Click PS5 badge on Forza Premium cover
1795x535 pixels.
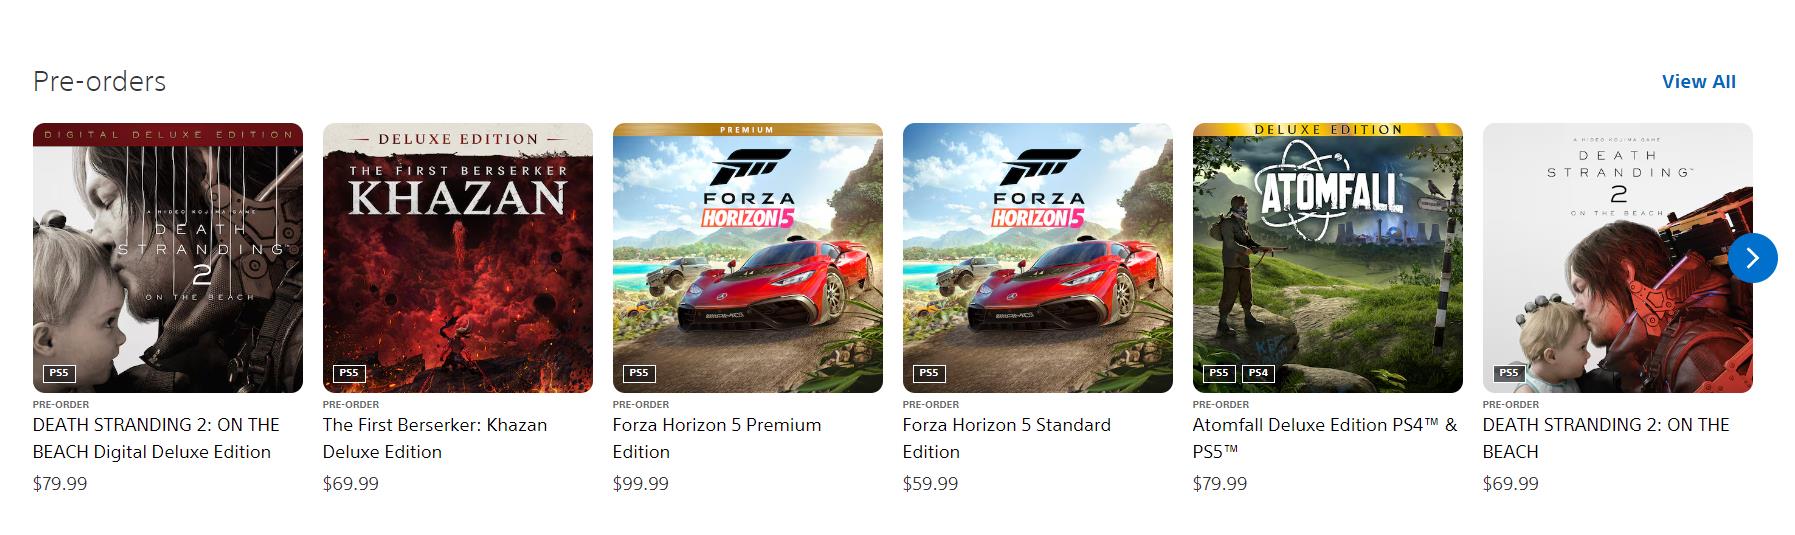(639, 373)
